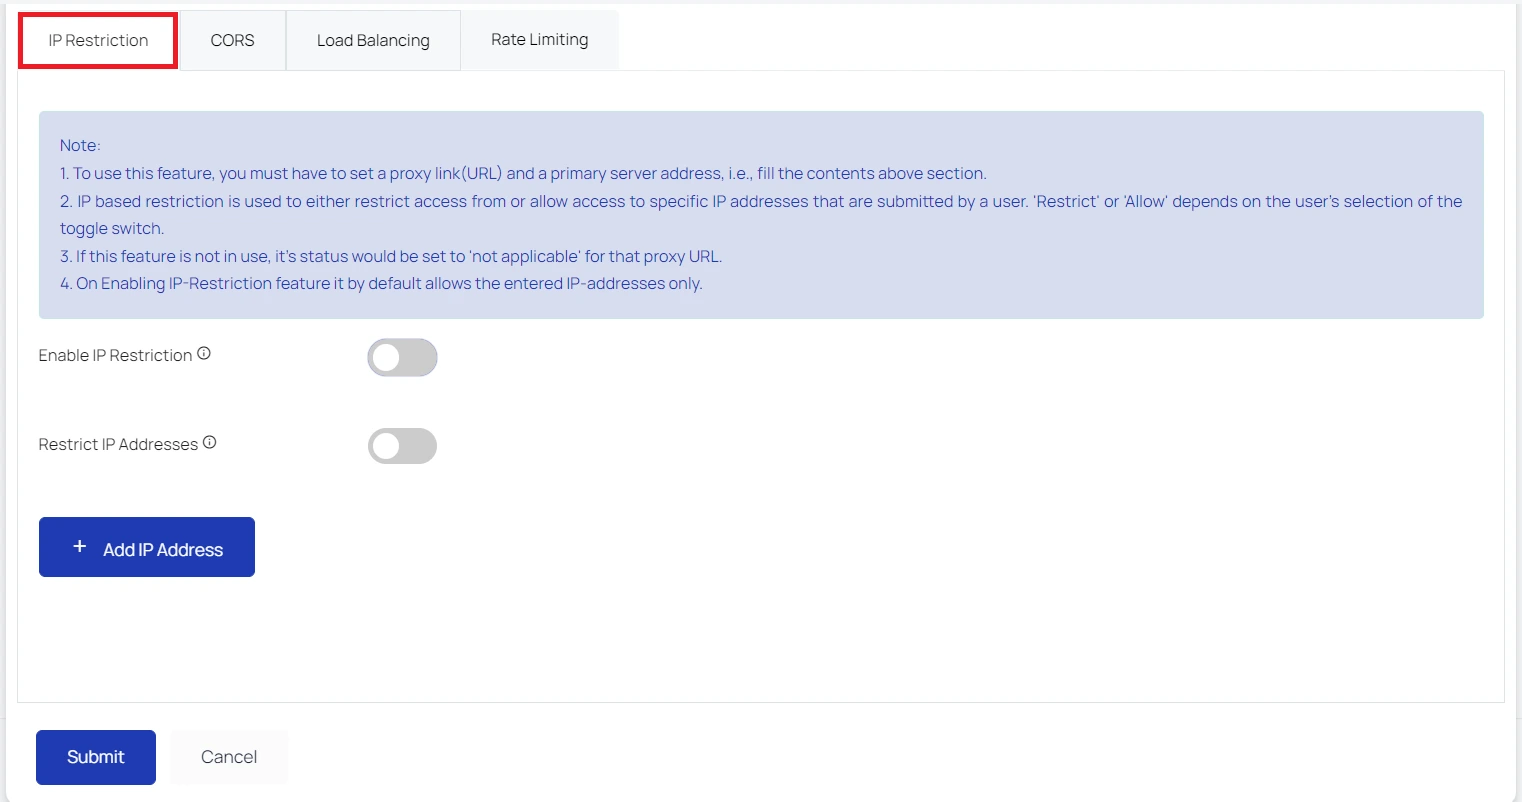Viewport: 1522px width, 802px height.
Task: Click Cancel to discard changes
Action: [x=228, y=757]
